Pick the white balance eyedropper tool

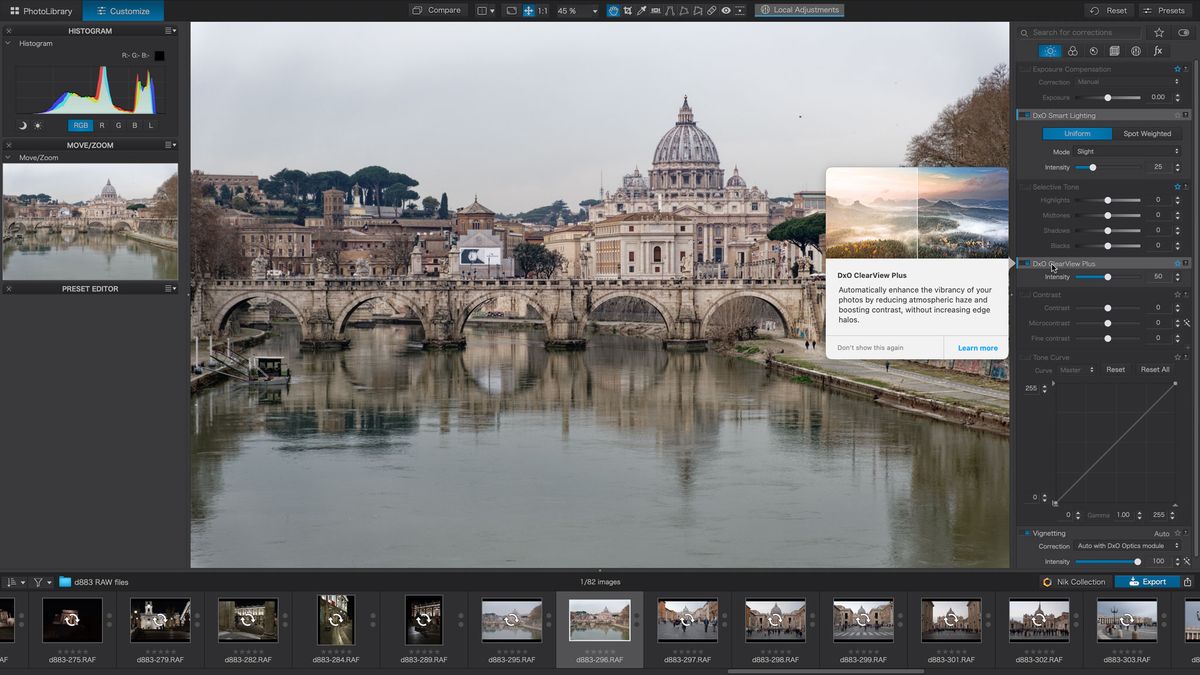tap(641, 10)
